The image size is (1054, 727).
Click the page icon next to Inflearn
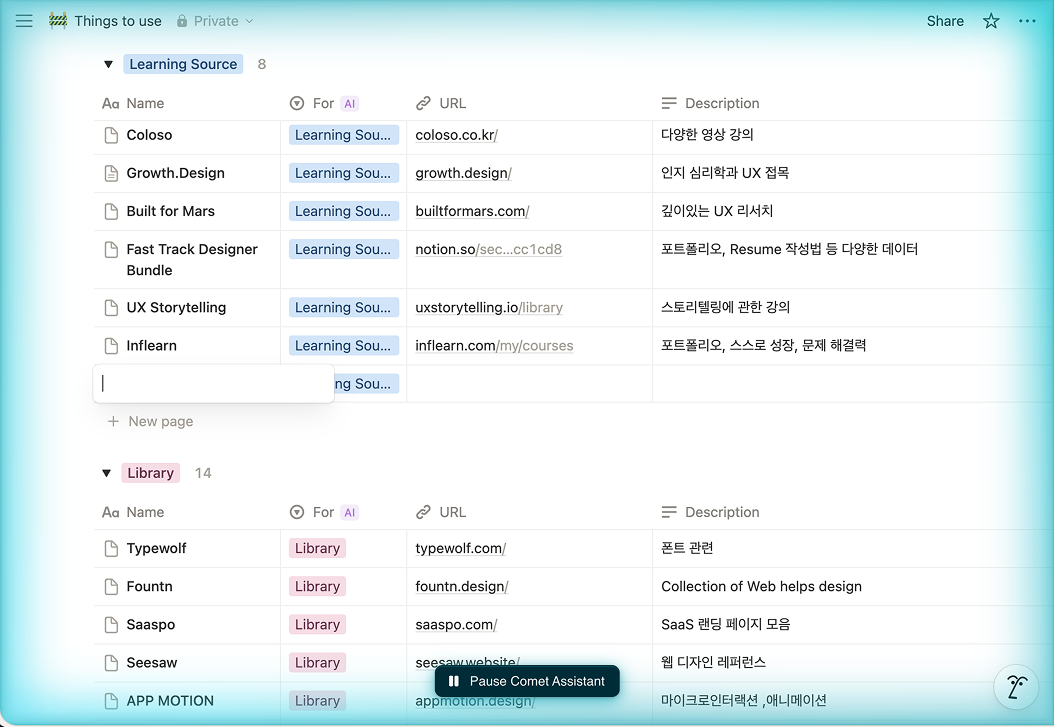pyautogui.click(x=112, y=346)
